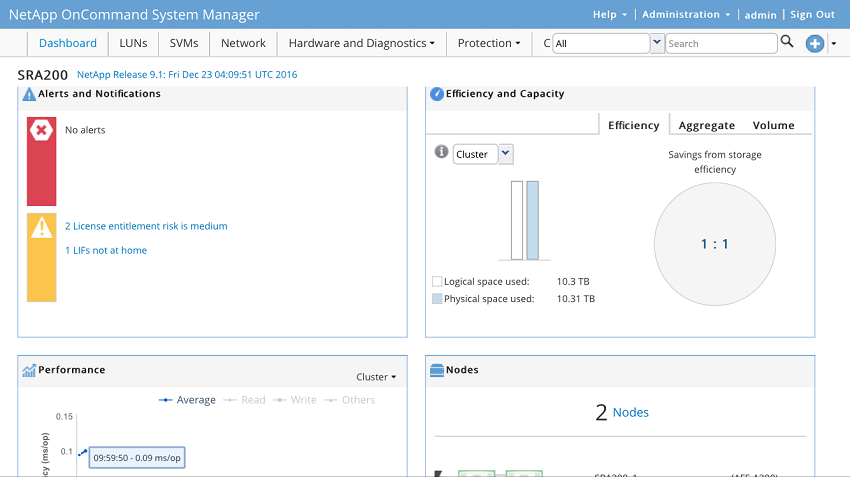Viewport: 850px width, 477px height.
Task: Click the Performance chart icon
Action: click(x=29, y=370)
